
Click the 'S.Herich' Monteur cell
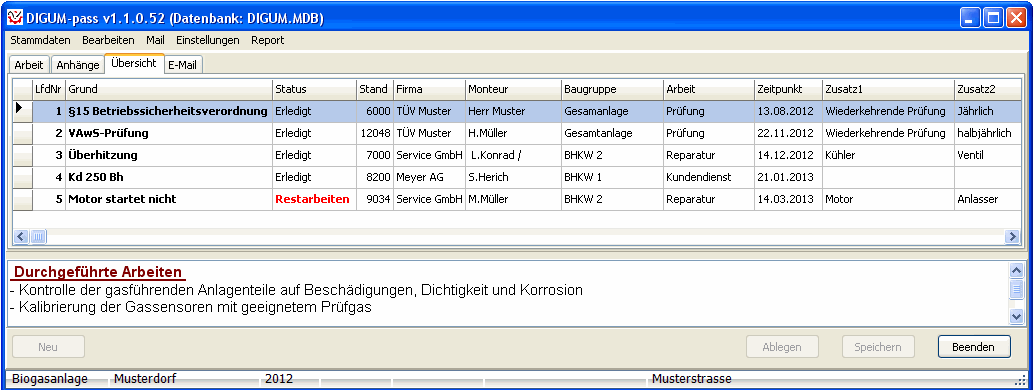513,178
